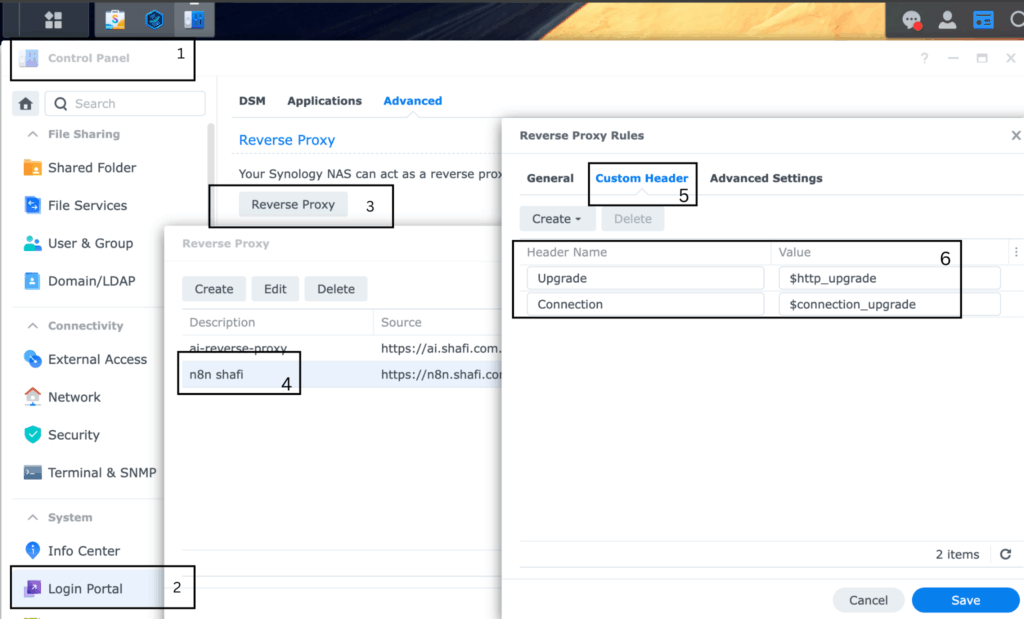The image size is (1024, 619).
Task: Collapse the Connectivity section
Action: [x=32, y=326]
